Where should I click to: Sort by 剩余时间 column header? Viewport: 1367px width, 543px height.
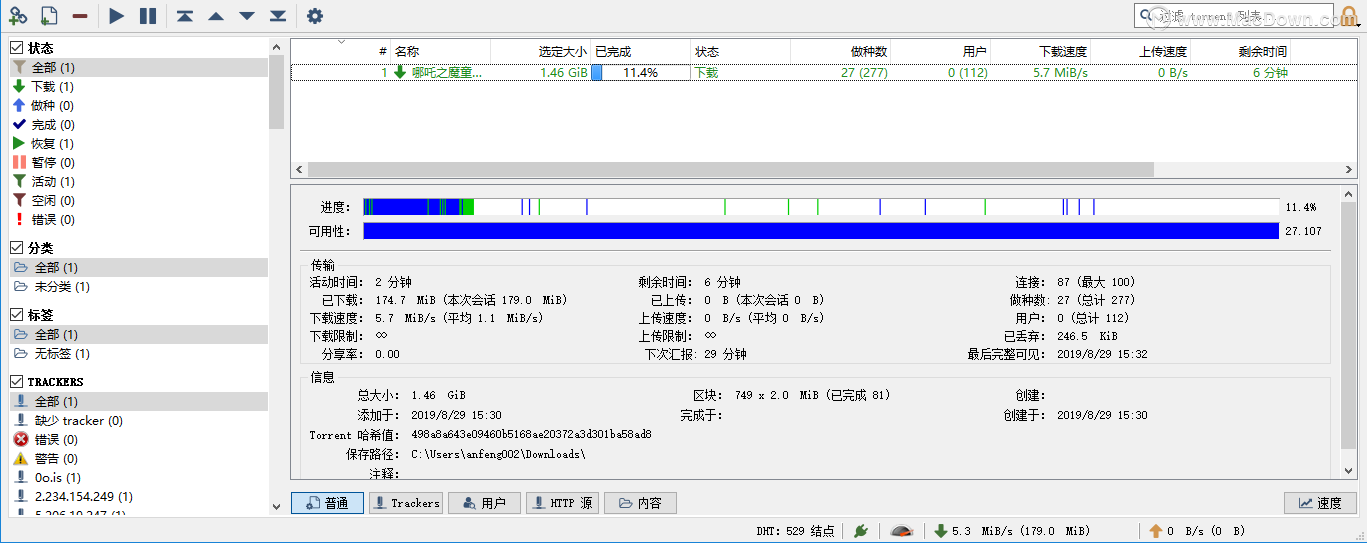[x=1240, y=51]
